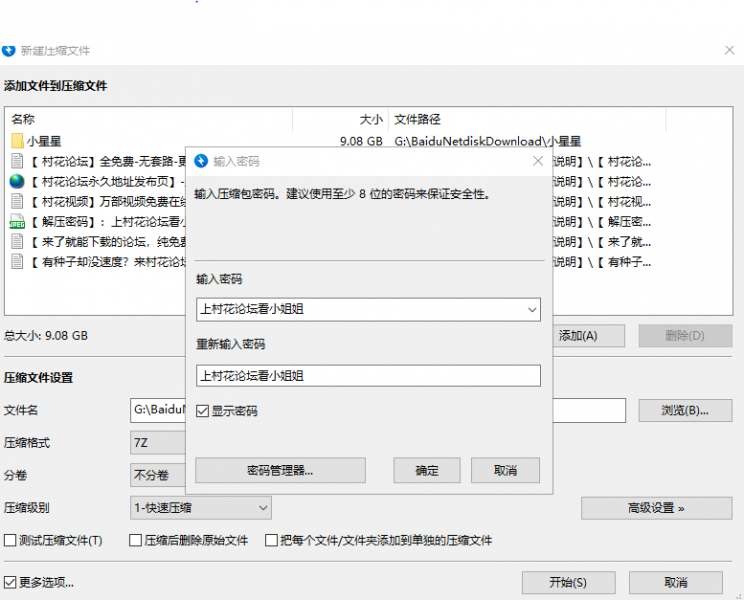Viewport: 744px width, 600px height.
Task: Click the 小星星 folder icon
Action: coord(17,141)
